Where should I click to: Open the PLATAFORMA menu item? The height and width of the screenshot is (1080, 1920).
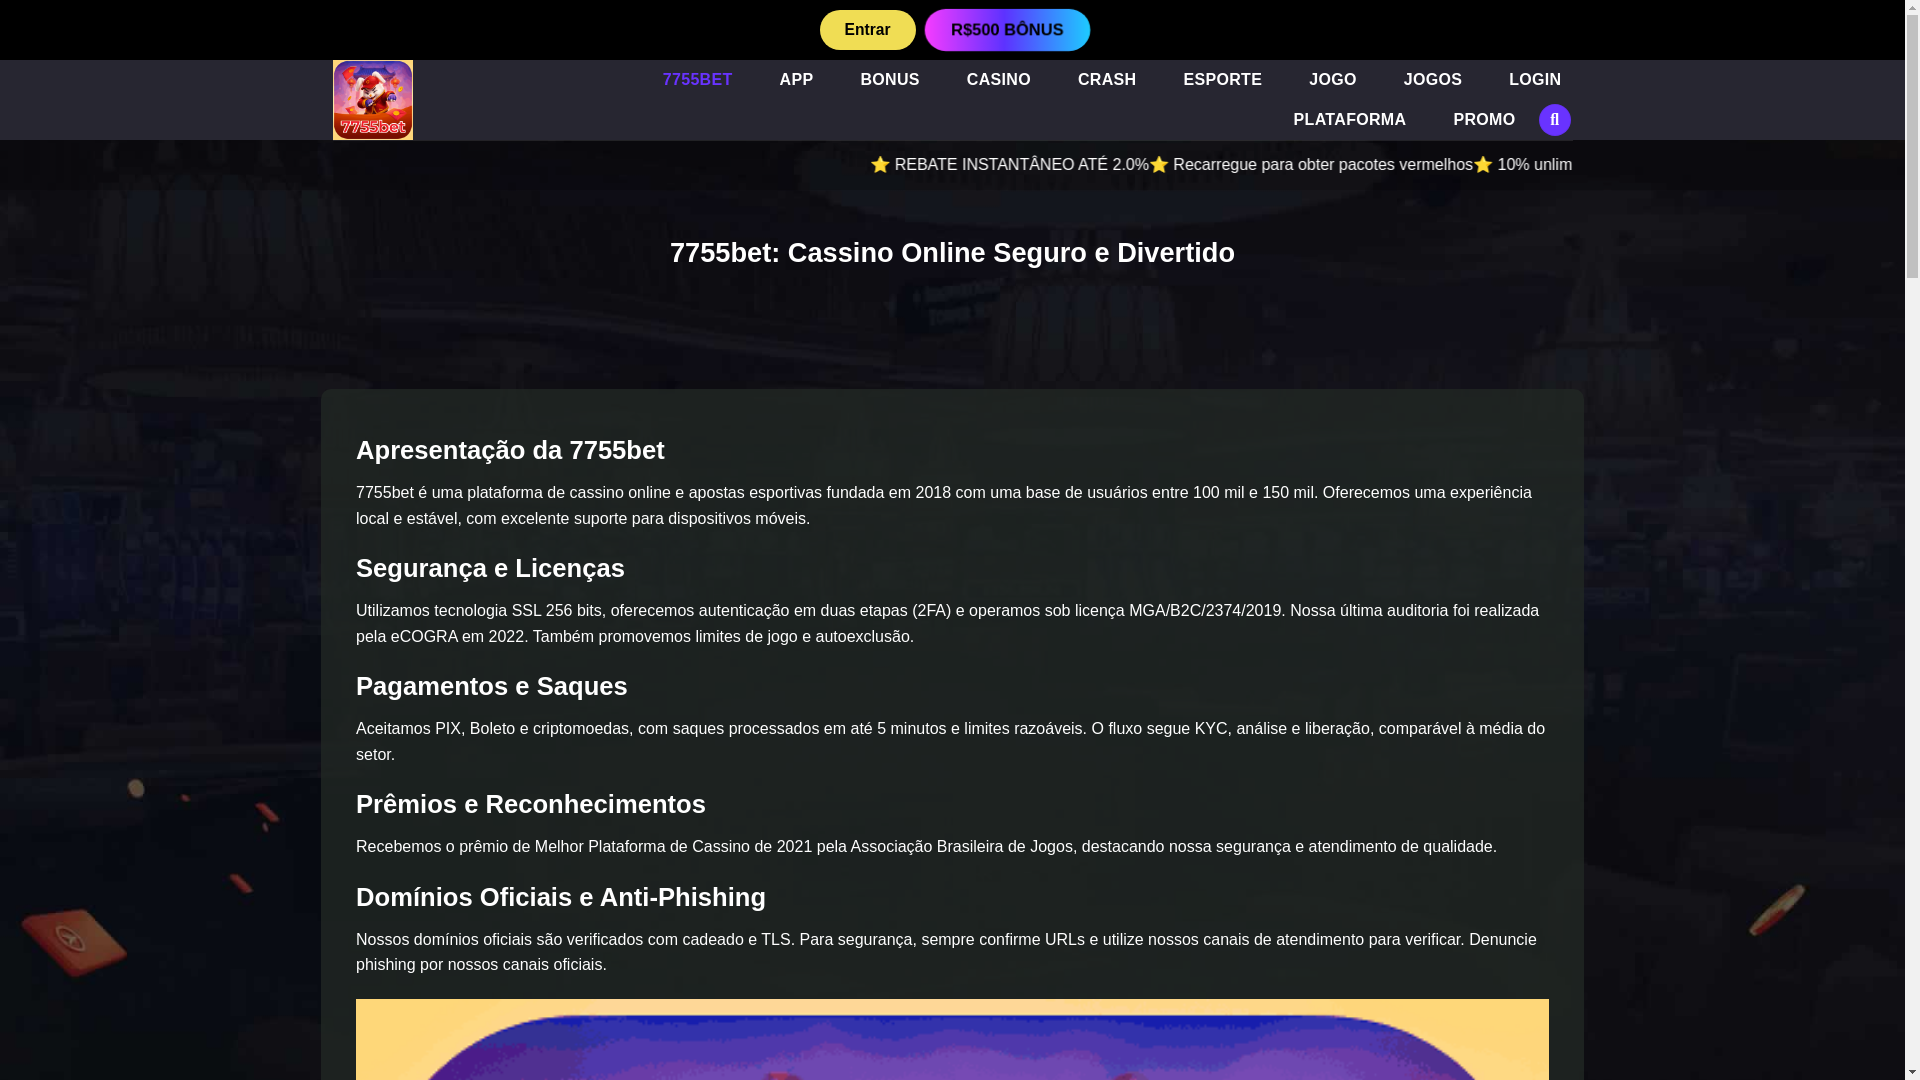click(x=1349, y=120)
